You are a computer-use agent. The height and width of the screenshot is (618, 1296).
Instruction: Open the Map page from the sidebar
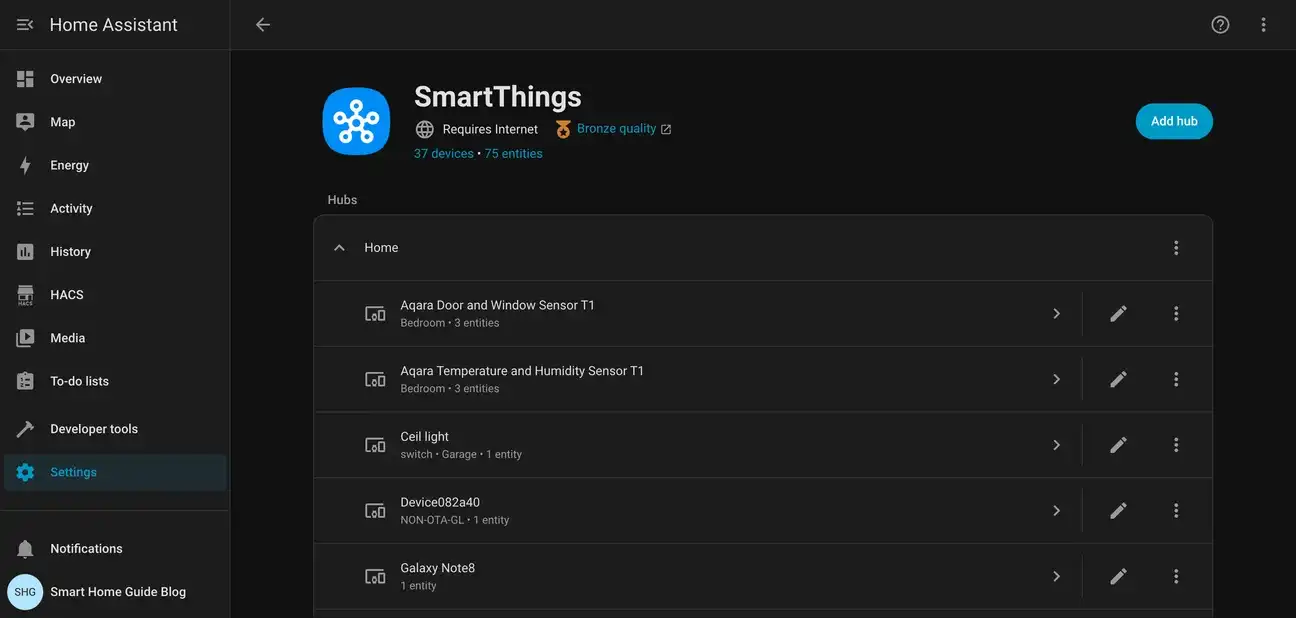point(63,120)
